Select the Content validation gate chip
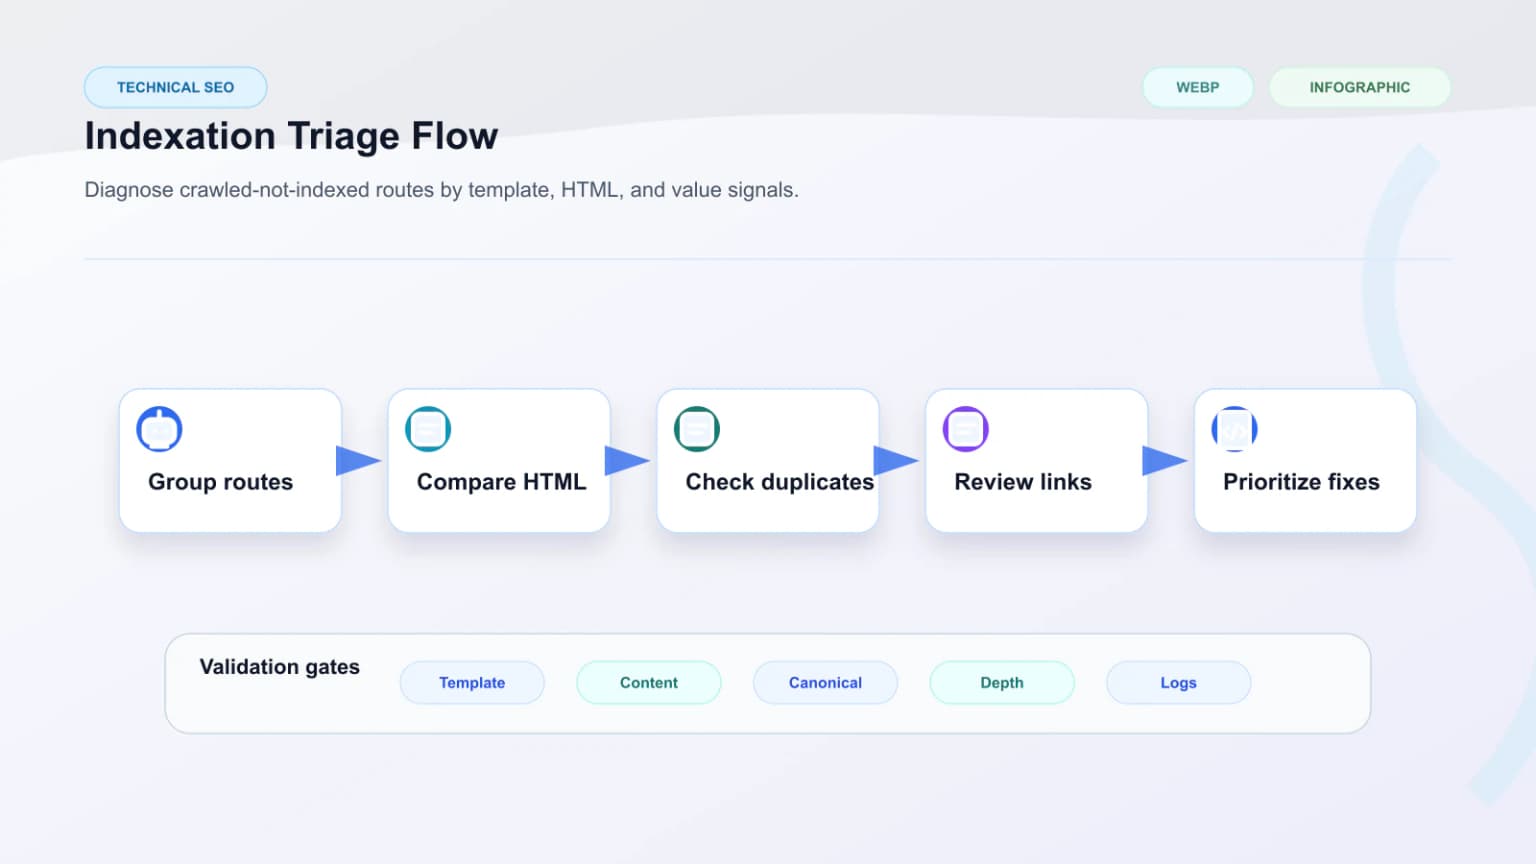This screenshot has width=1536, height=864. point(649,682)
